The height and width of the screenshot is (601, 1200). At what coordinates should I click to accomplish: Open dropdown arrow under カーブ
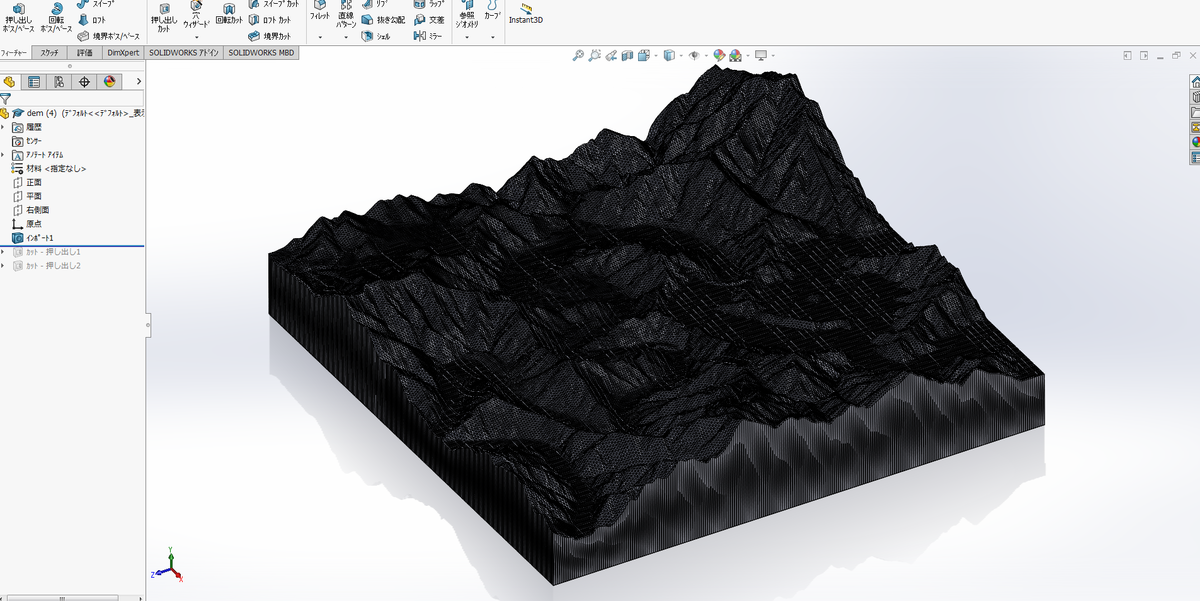coord(492,37)
